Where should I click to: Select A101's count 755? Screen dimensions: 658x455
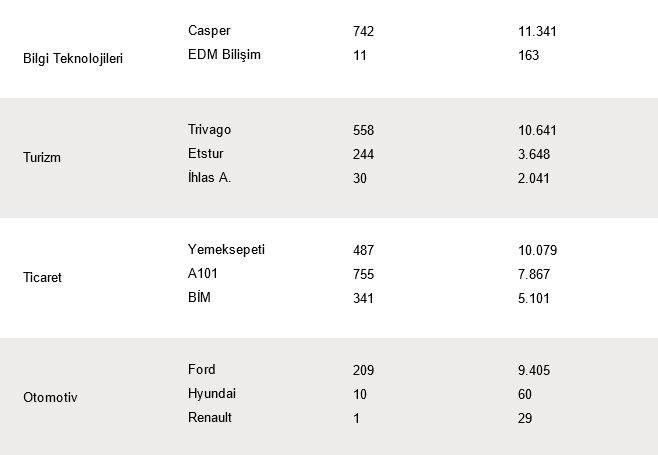click(363, 275)
